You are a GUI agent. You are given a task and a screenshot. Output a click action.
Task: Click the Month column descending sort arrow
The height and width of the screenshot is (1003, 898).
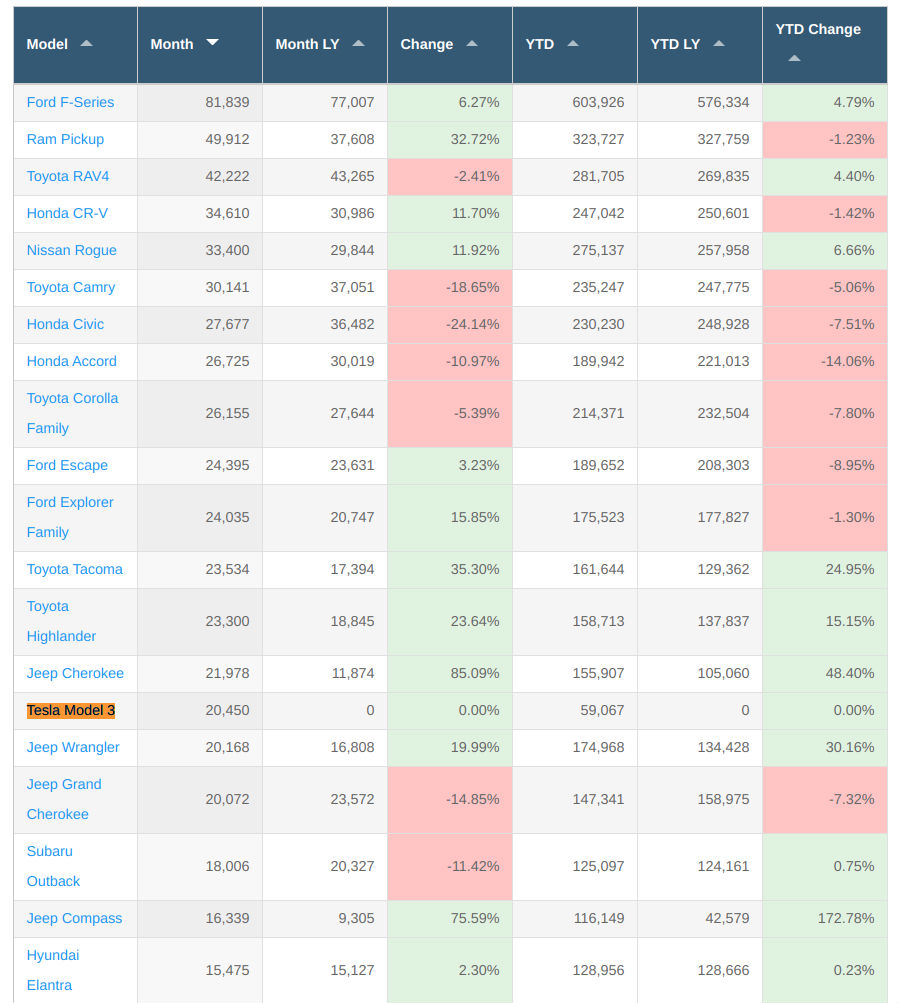(x=212, y=42)
